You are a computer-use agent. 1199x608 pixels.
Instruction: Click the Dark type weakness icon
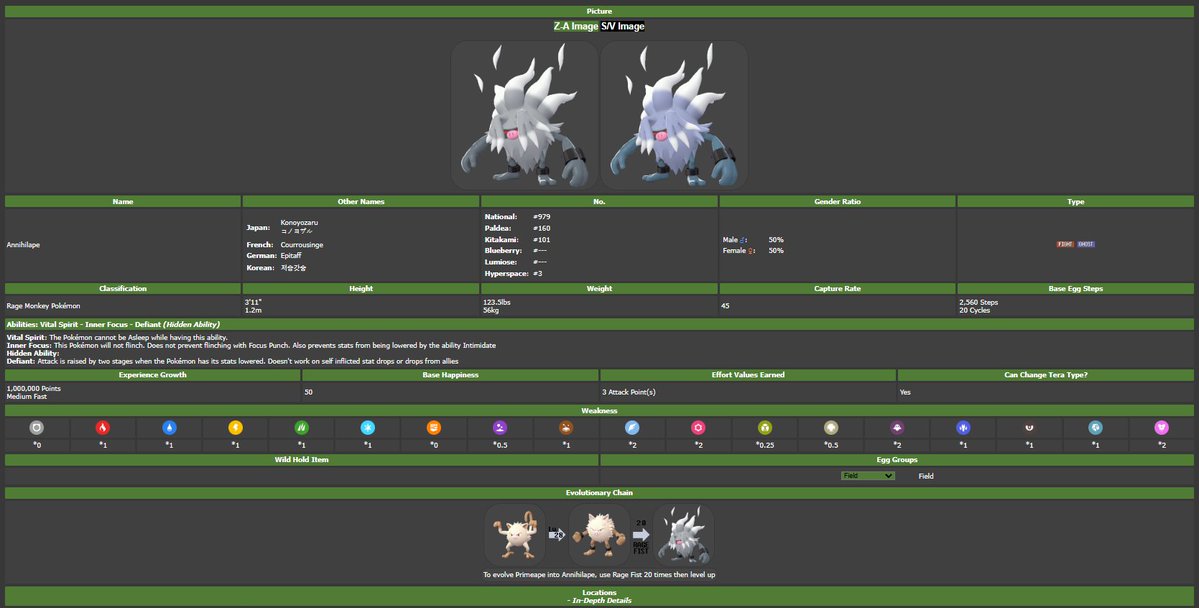[x=1029, y=428]
